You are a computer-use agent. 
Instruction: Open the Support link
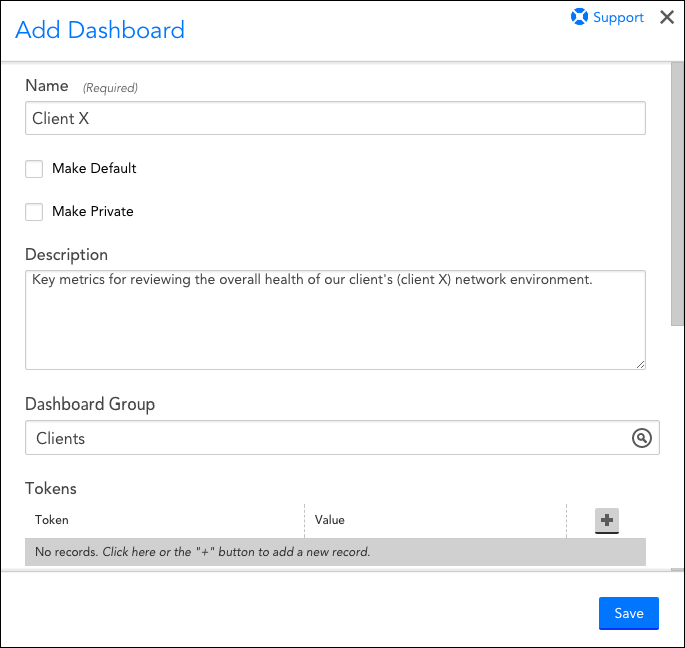(x=618, y=17)
